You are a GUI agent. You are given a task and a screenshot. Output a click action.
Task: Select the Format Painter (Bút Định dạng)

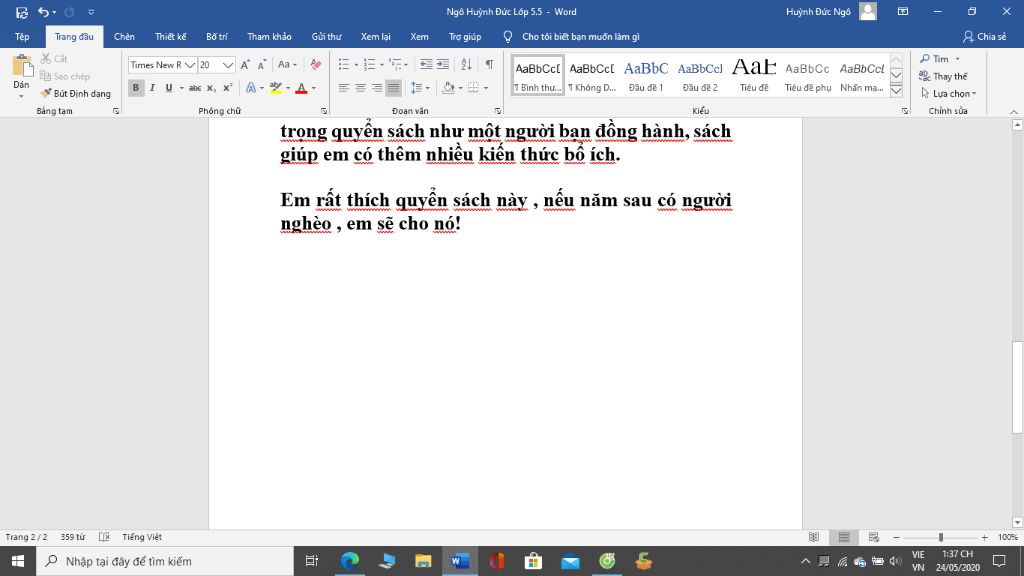75,93
